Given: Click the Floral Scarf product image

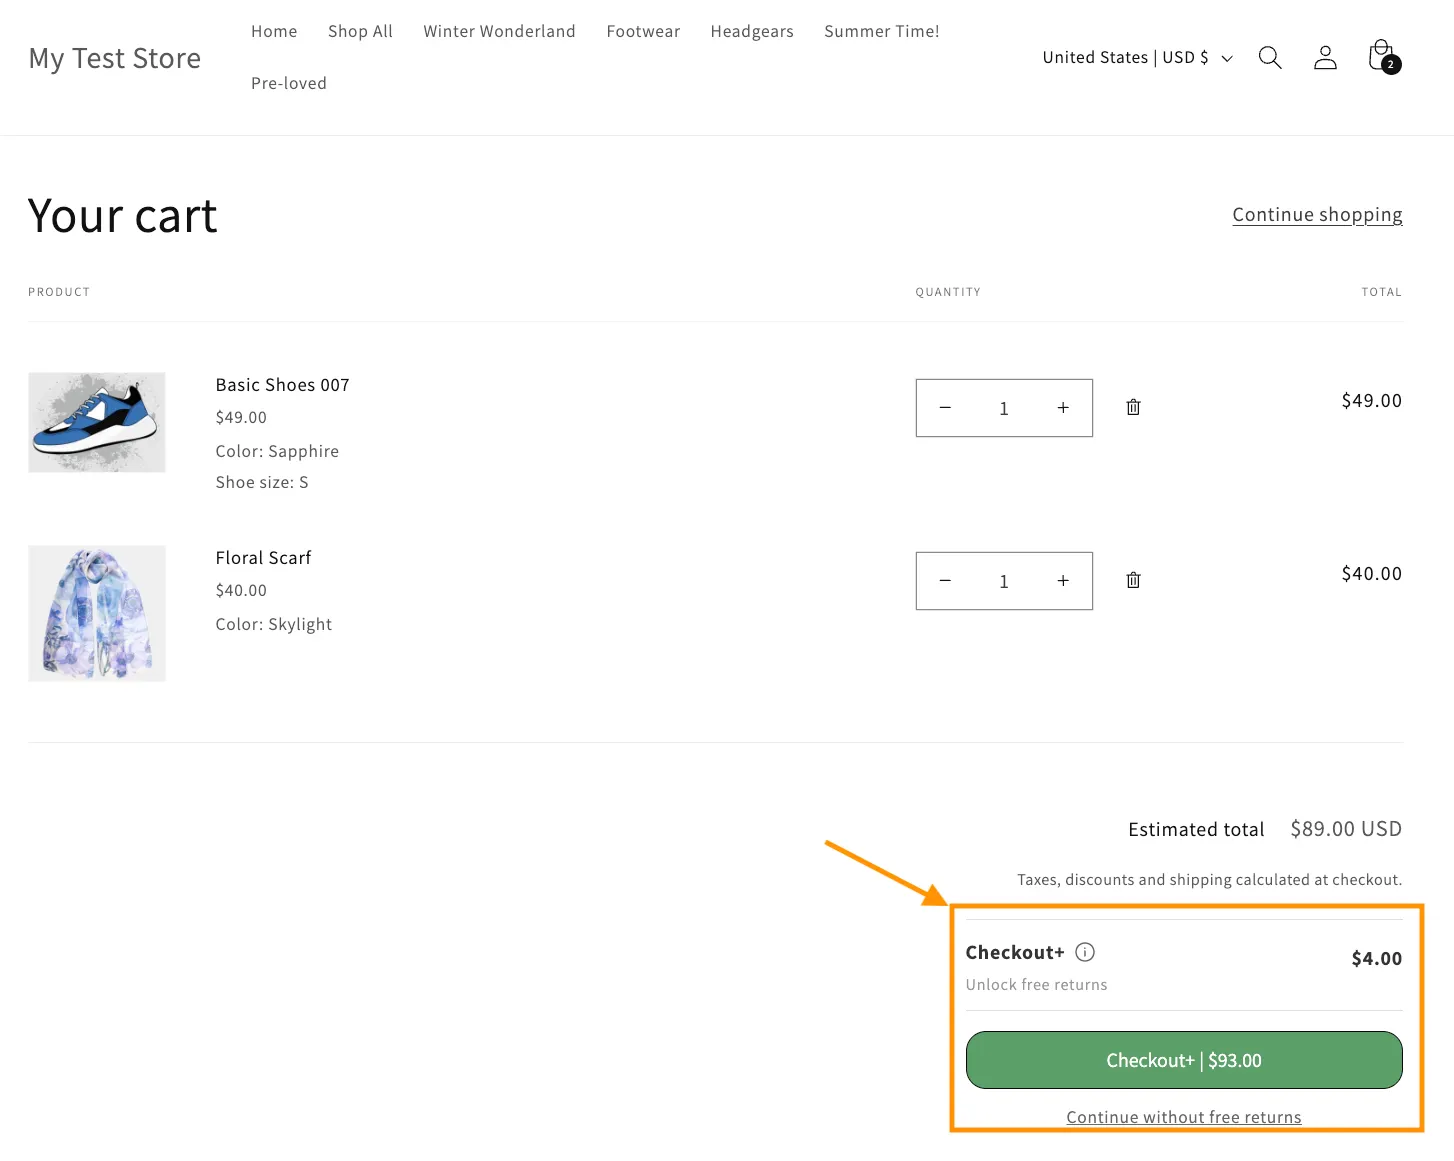Looking at the screenshot, I should (x=97, y=613).
